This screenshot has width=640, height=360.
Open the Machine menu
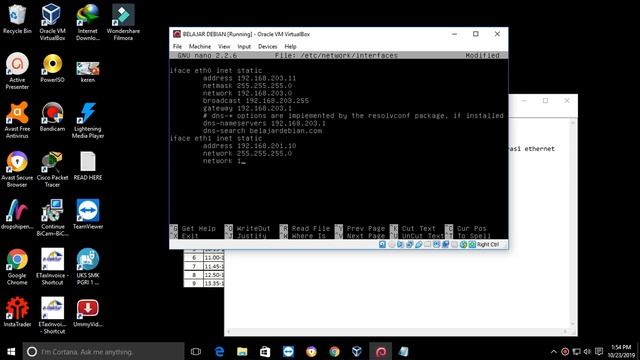200,47
